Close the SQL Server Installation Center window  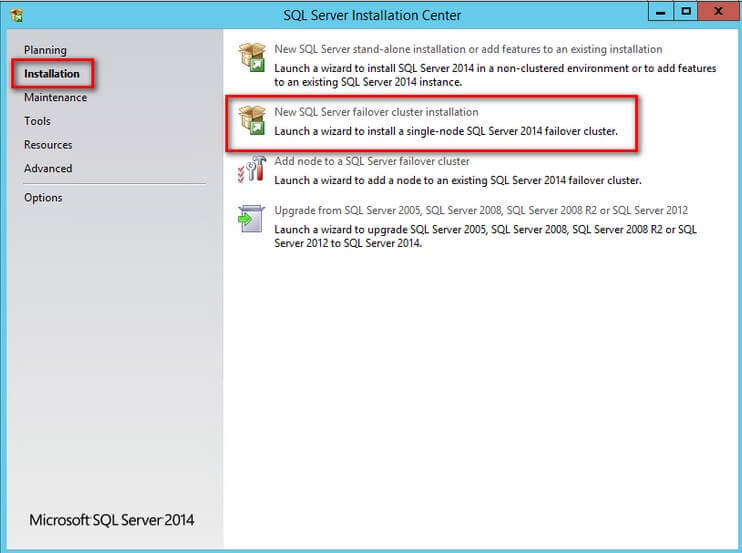click(x=718, y=11)
